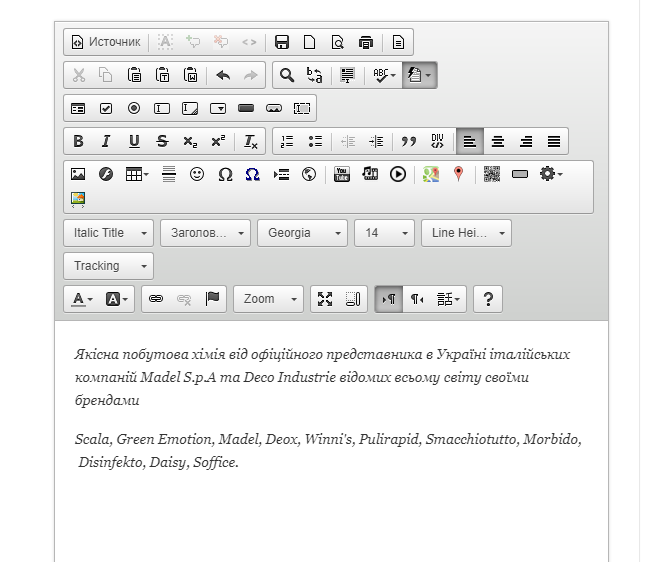This screenshot has width=645, height=562.
Task: Insert a Textarea field
Action: click(190, 108)
